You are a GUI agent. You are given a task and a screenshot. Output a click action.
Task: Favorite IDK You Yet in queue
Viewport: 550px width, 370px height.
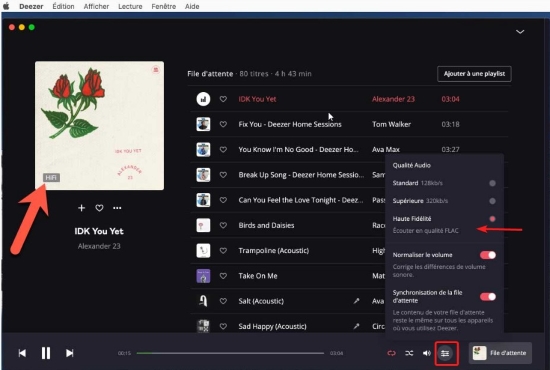point(223,99)
